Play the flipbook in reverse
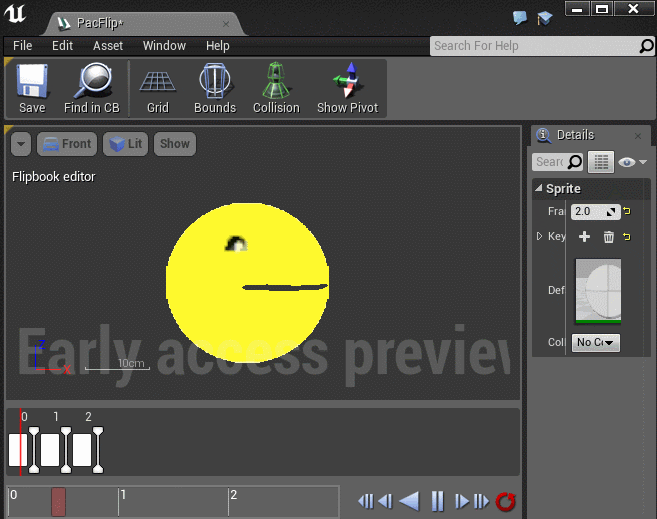This screenshot has height=519, width=657. (x=409, y=501)
